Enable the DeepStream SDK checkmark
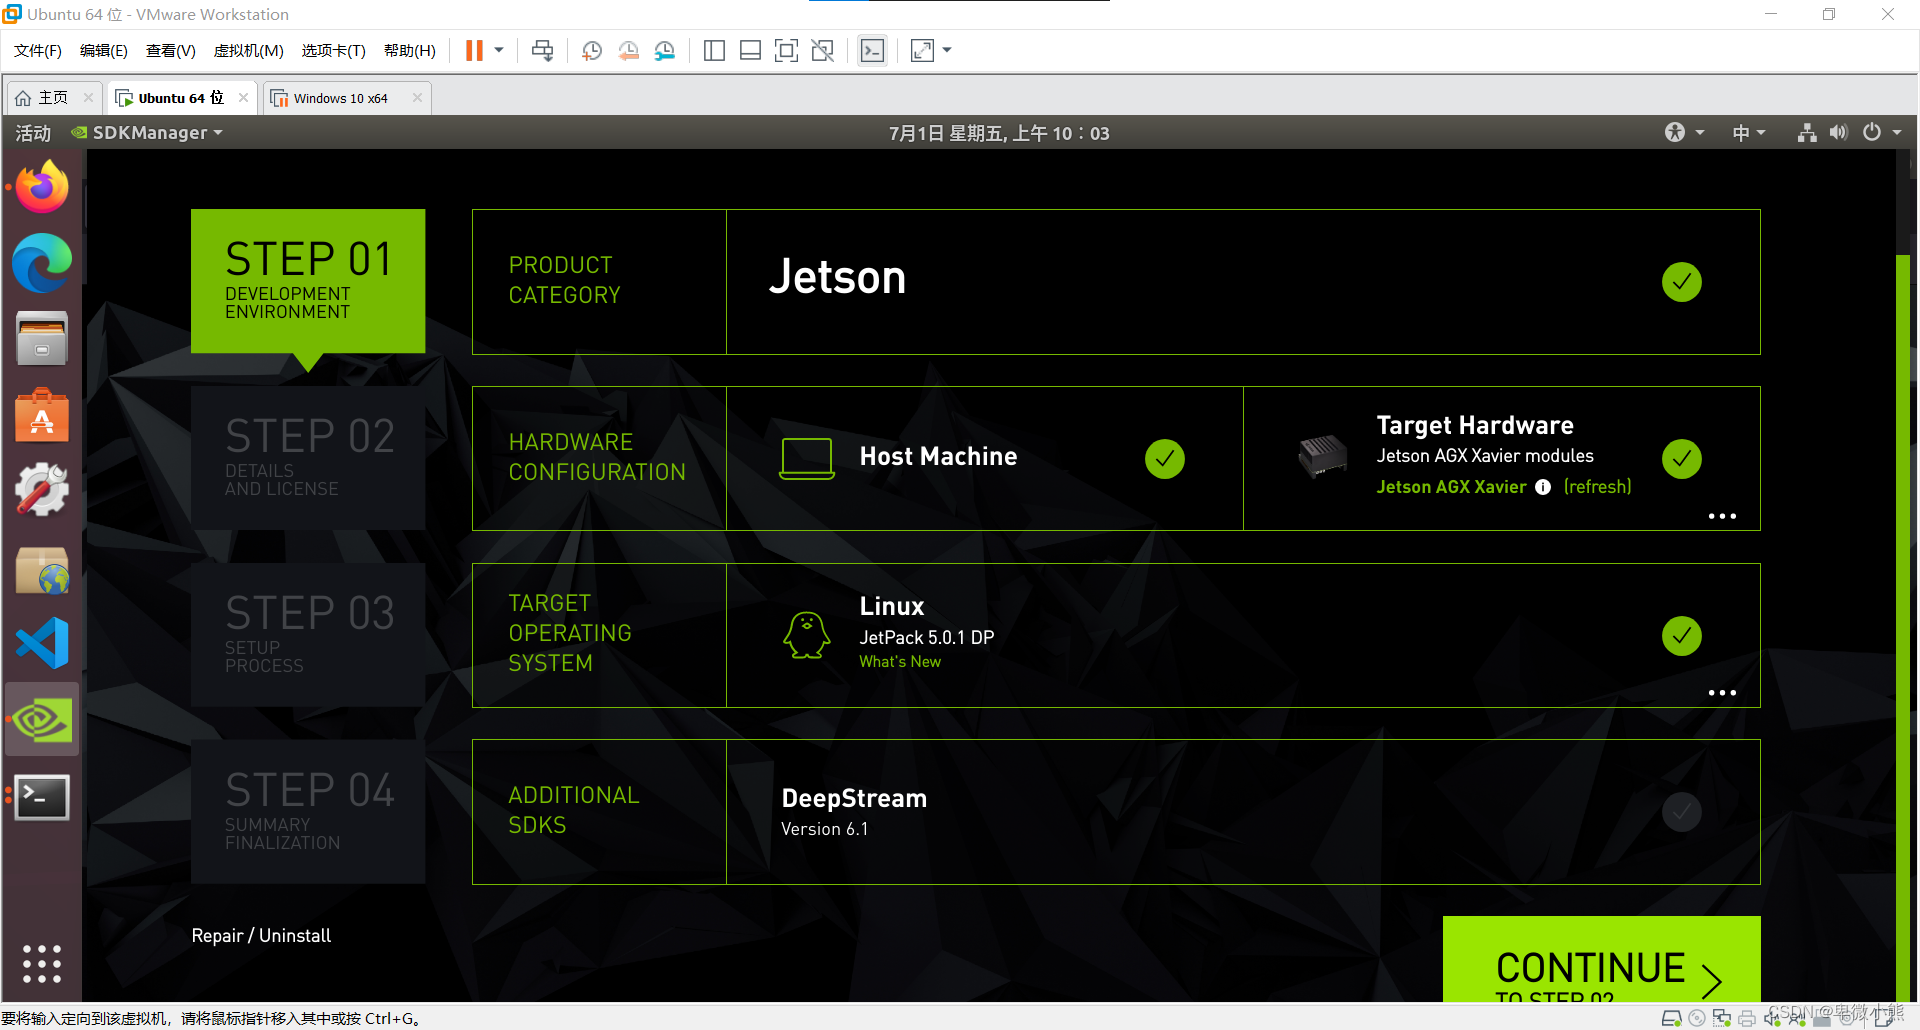This screenshot has height=1030, width=1920. click(x=1682, y=812)
